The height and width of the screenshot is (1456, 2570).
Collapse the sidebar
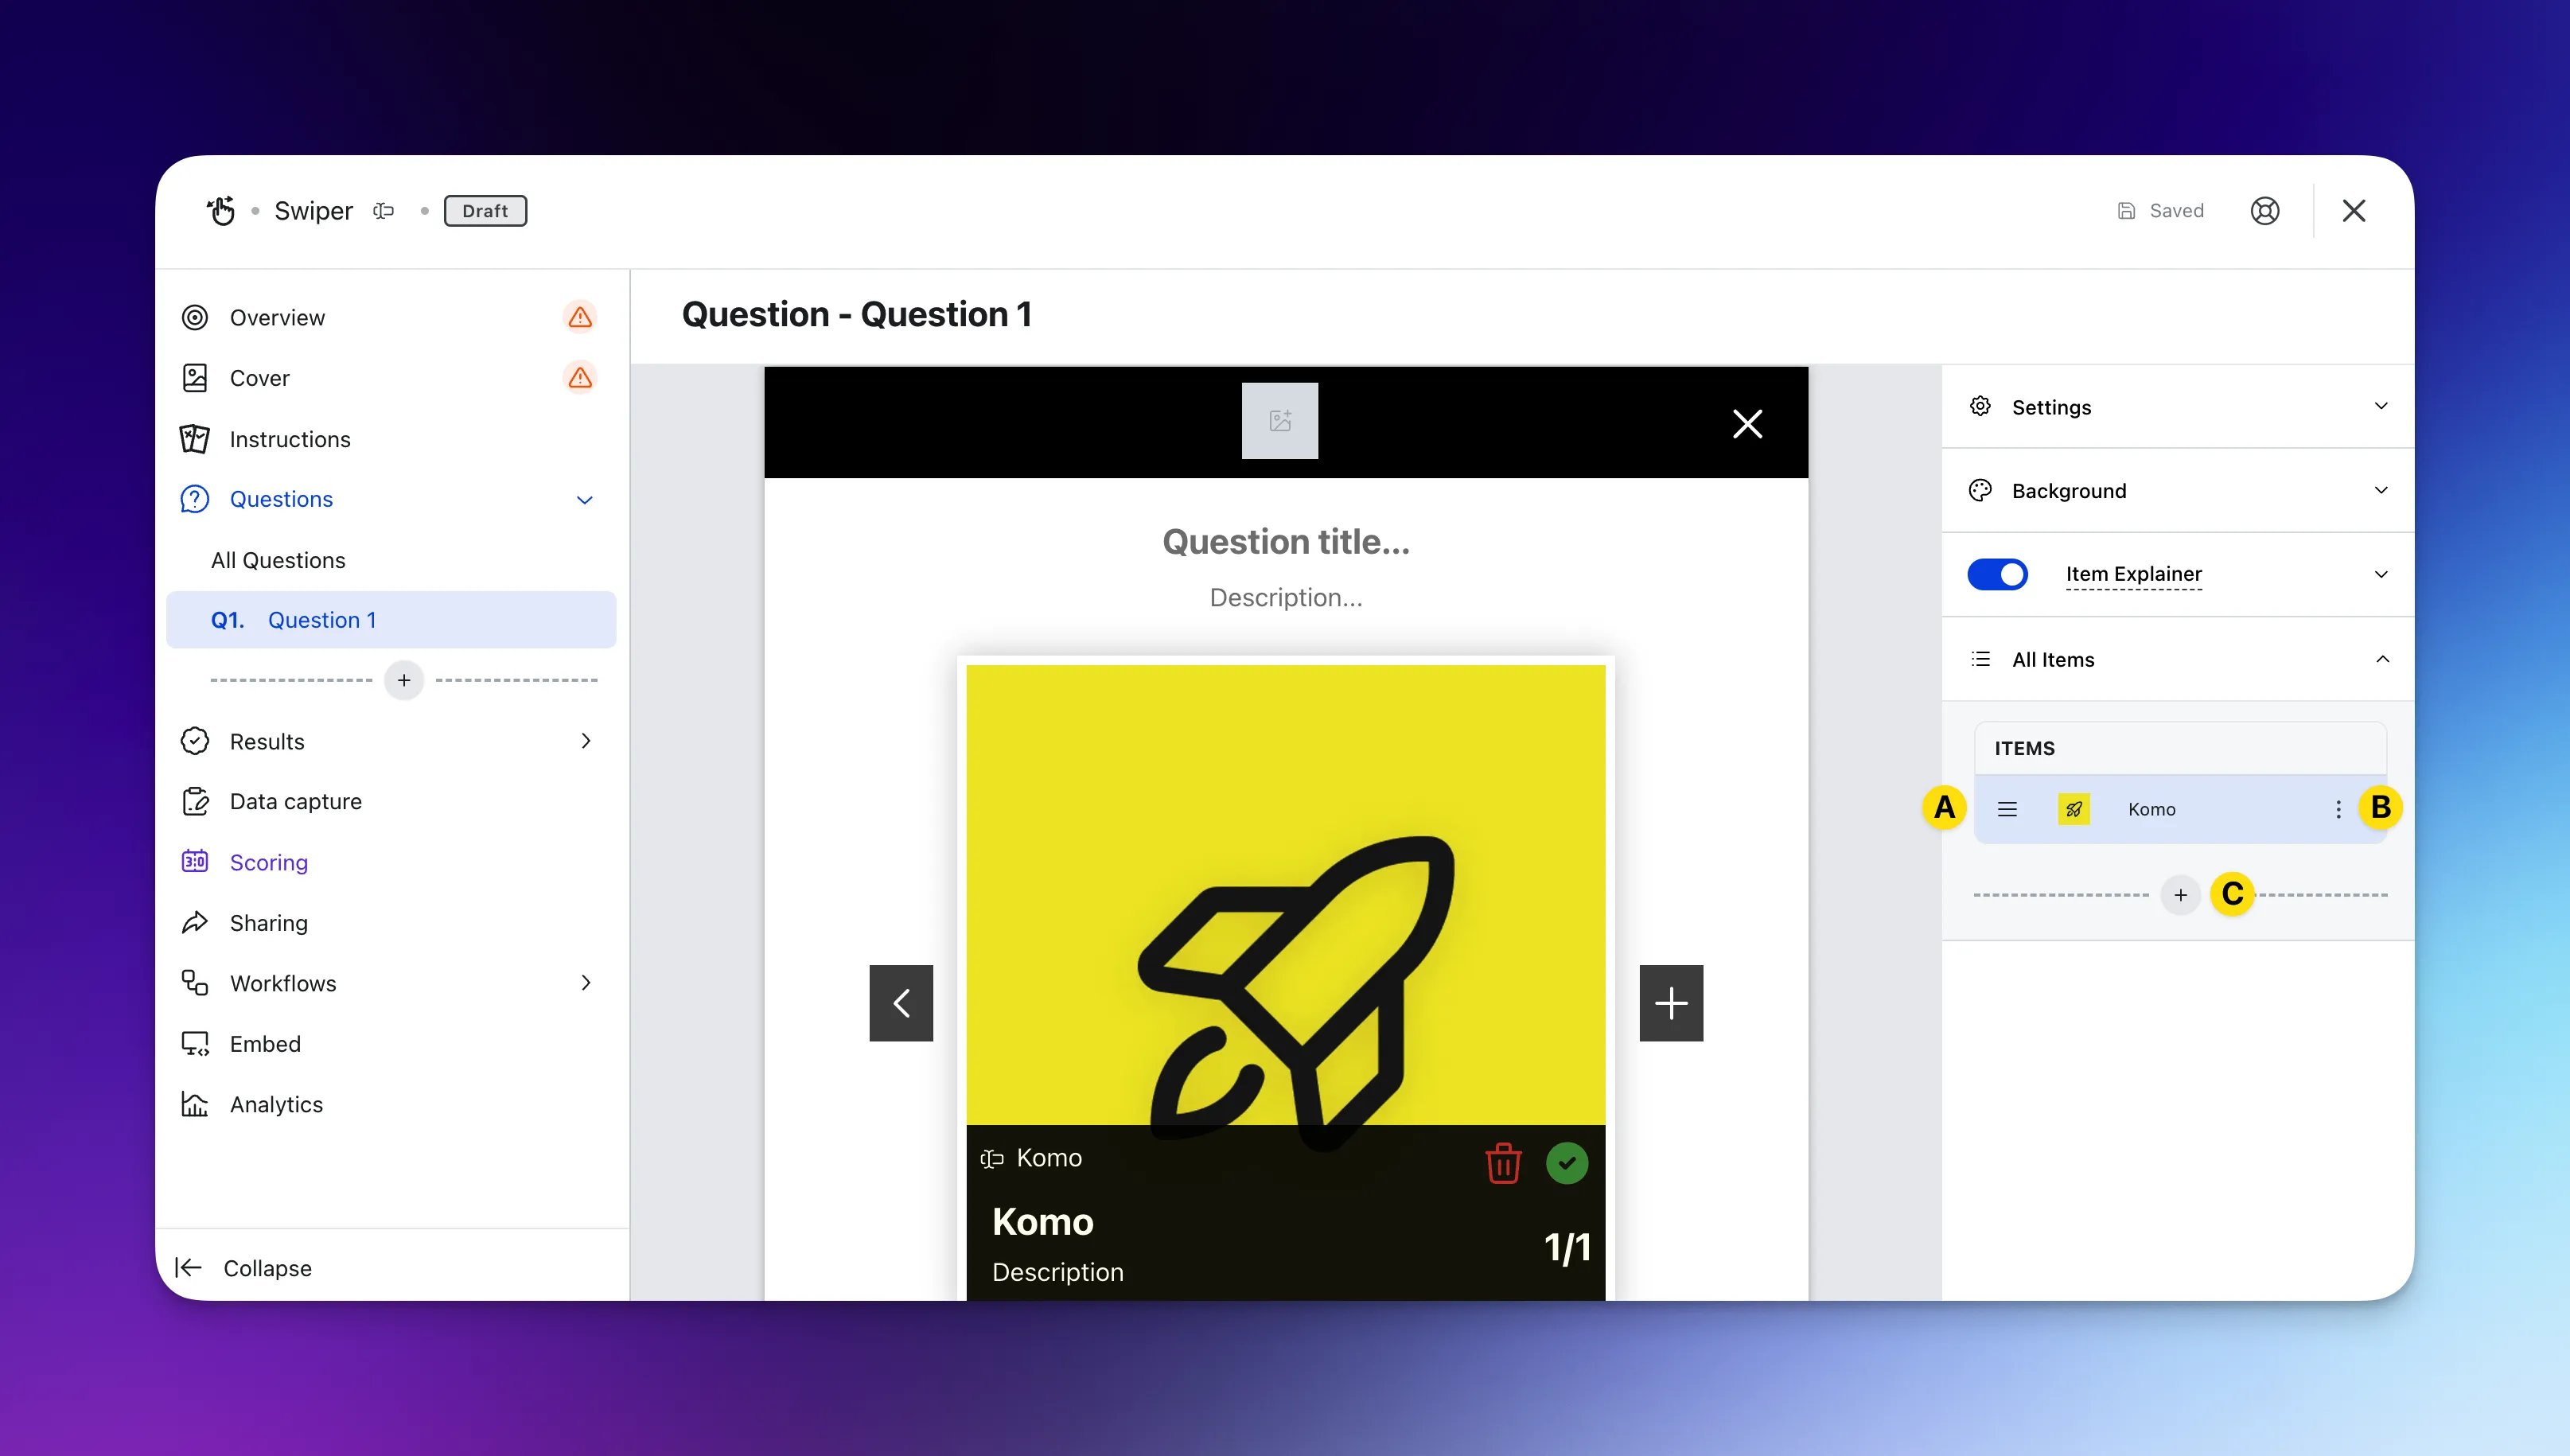coord(243,1268)
